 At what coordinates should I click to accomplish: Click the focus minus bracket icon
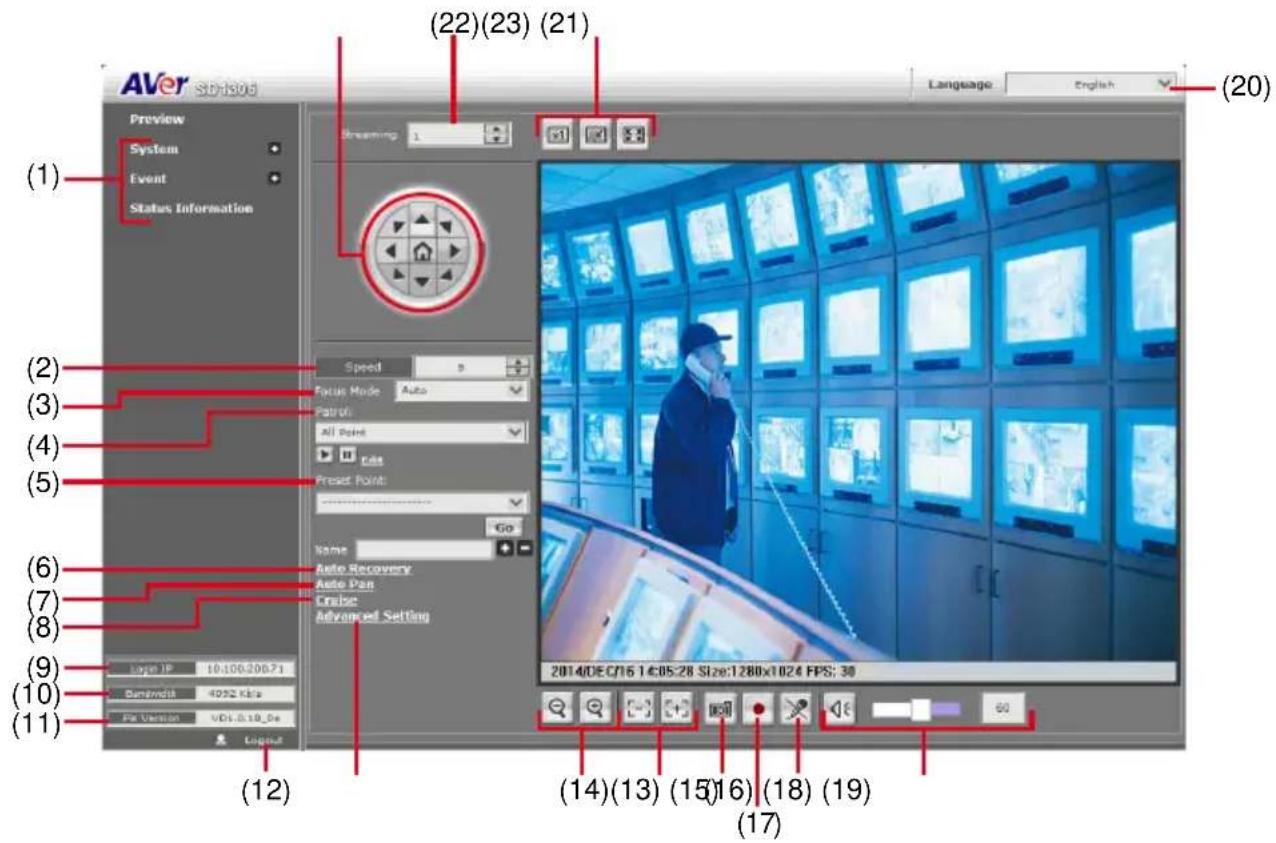[639, 708]
